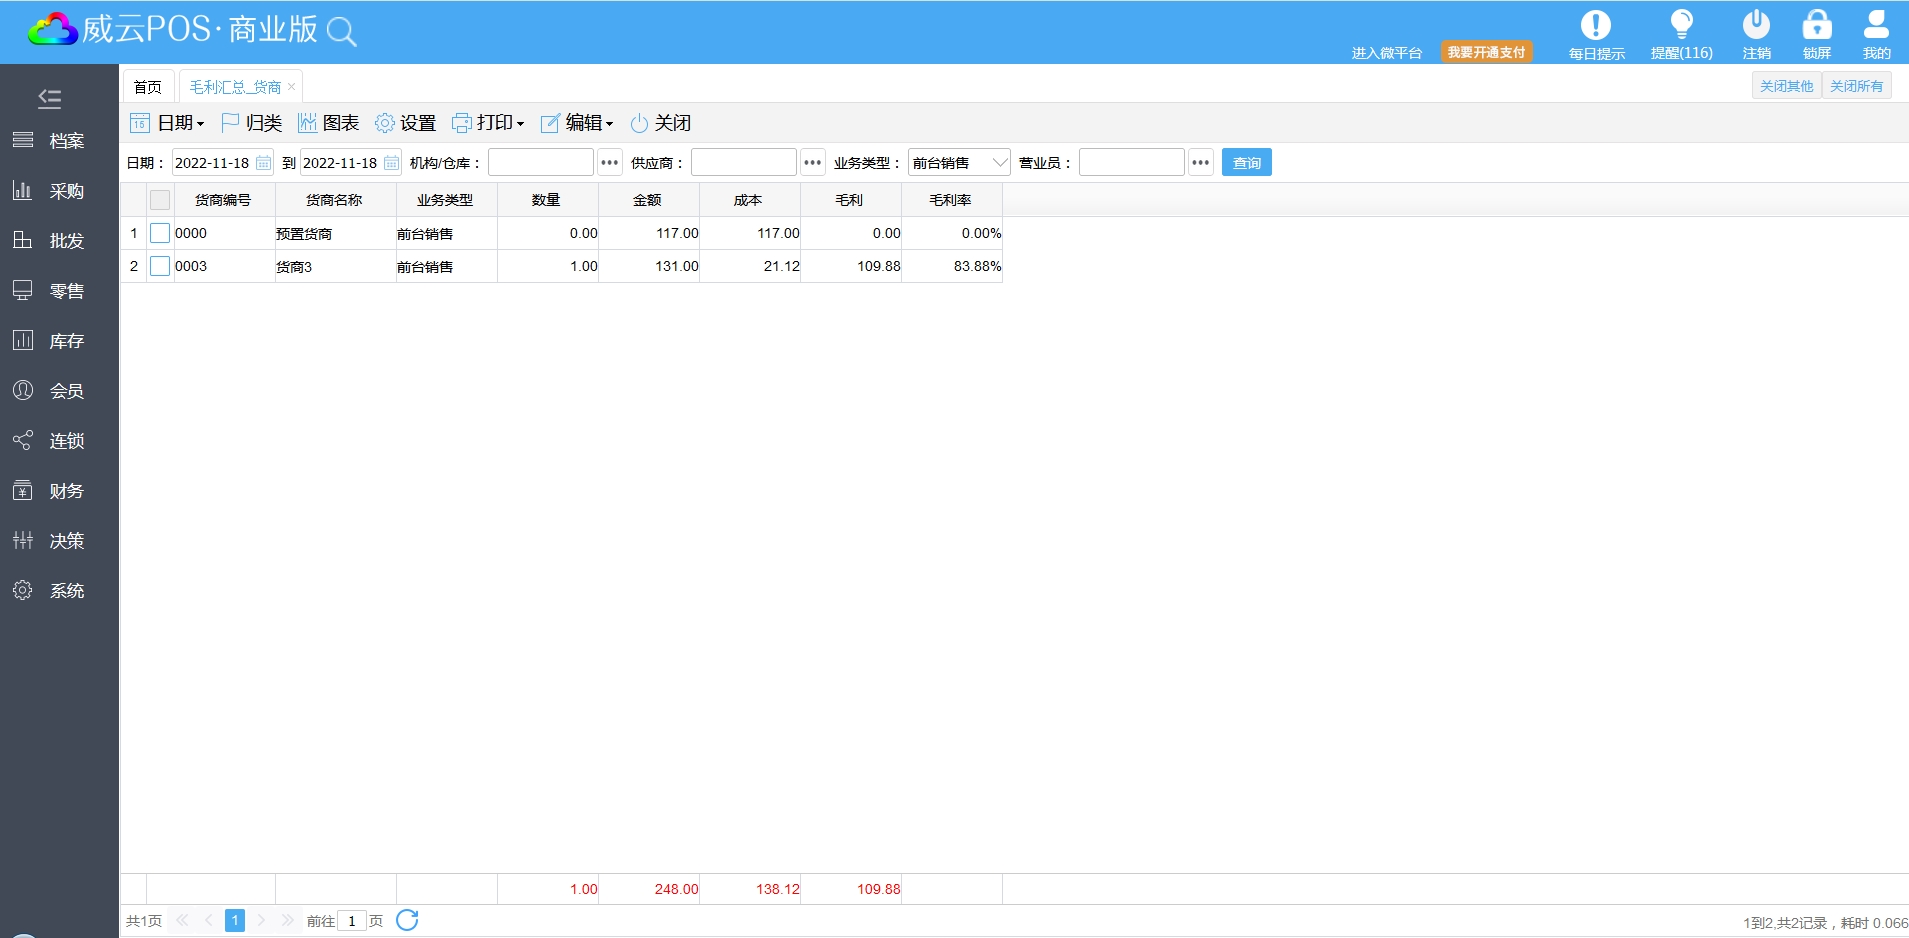Expand the 业务类型 dropdown showing 前台销售
Viewport: 1909px width, 938px height.
pyautogui.click(x=999, y=163)
